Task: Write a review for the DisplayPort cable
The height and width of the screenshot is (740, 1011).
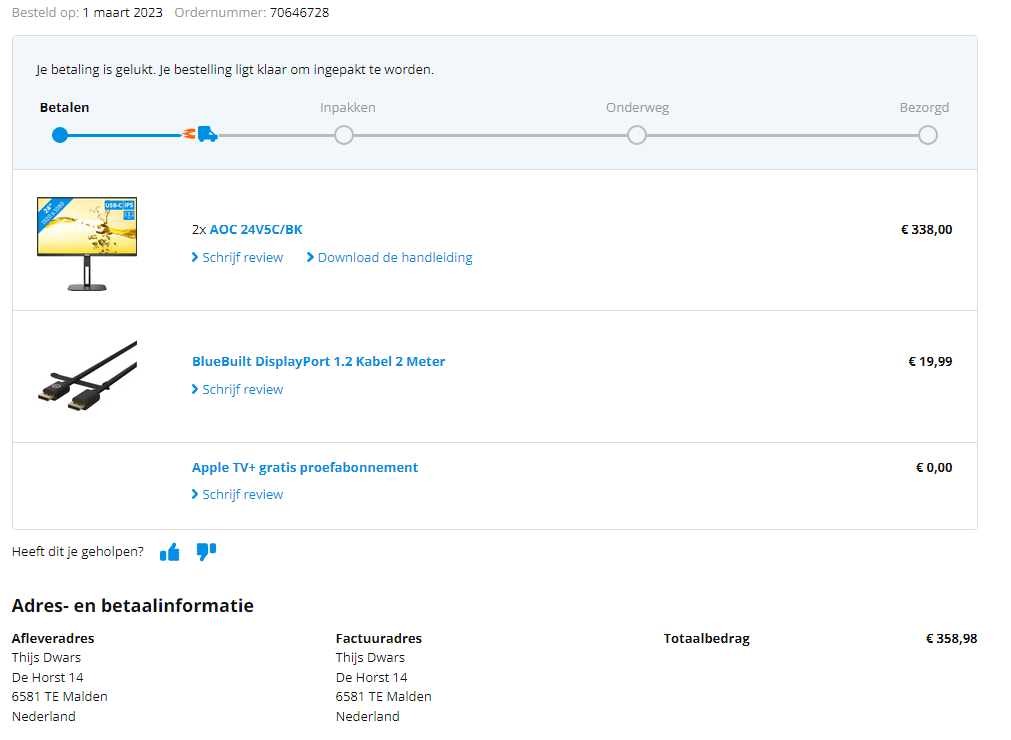Action: 242,390
